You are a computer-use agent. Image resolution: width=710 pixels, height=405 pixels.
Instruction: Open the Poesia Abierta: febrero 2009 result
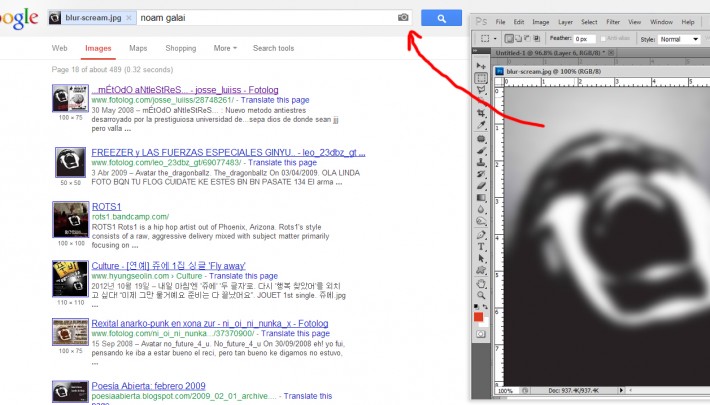coord(149,386)
